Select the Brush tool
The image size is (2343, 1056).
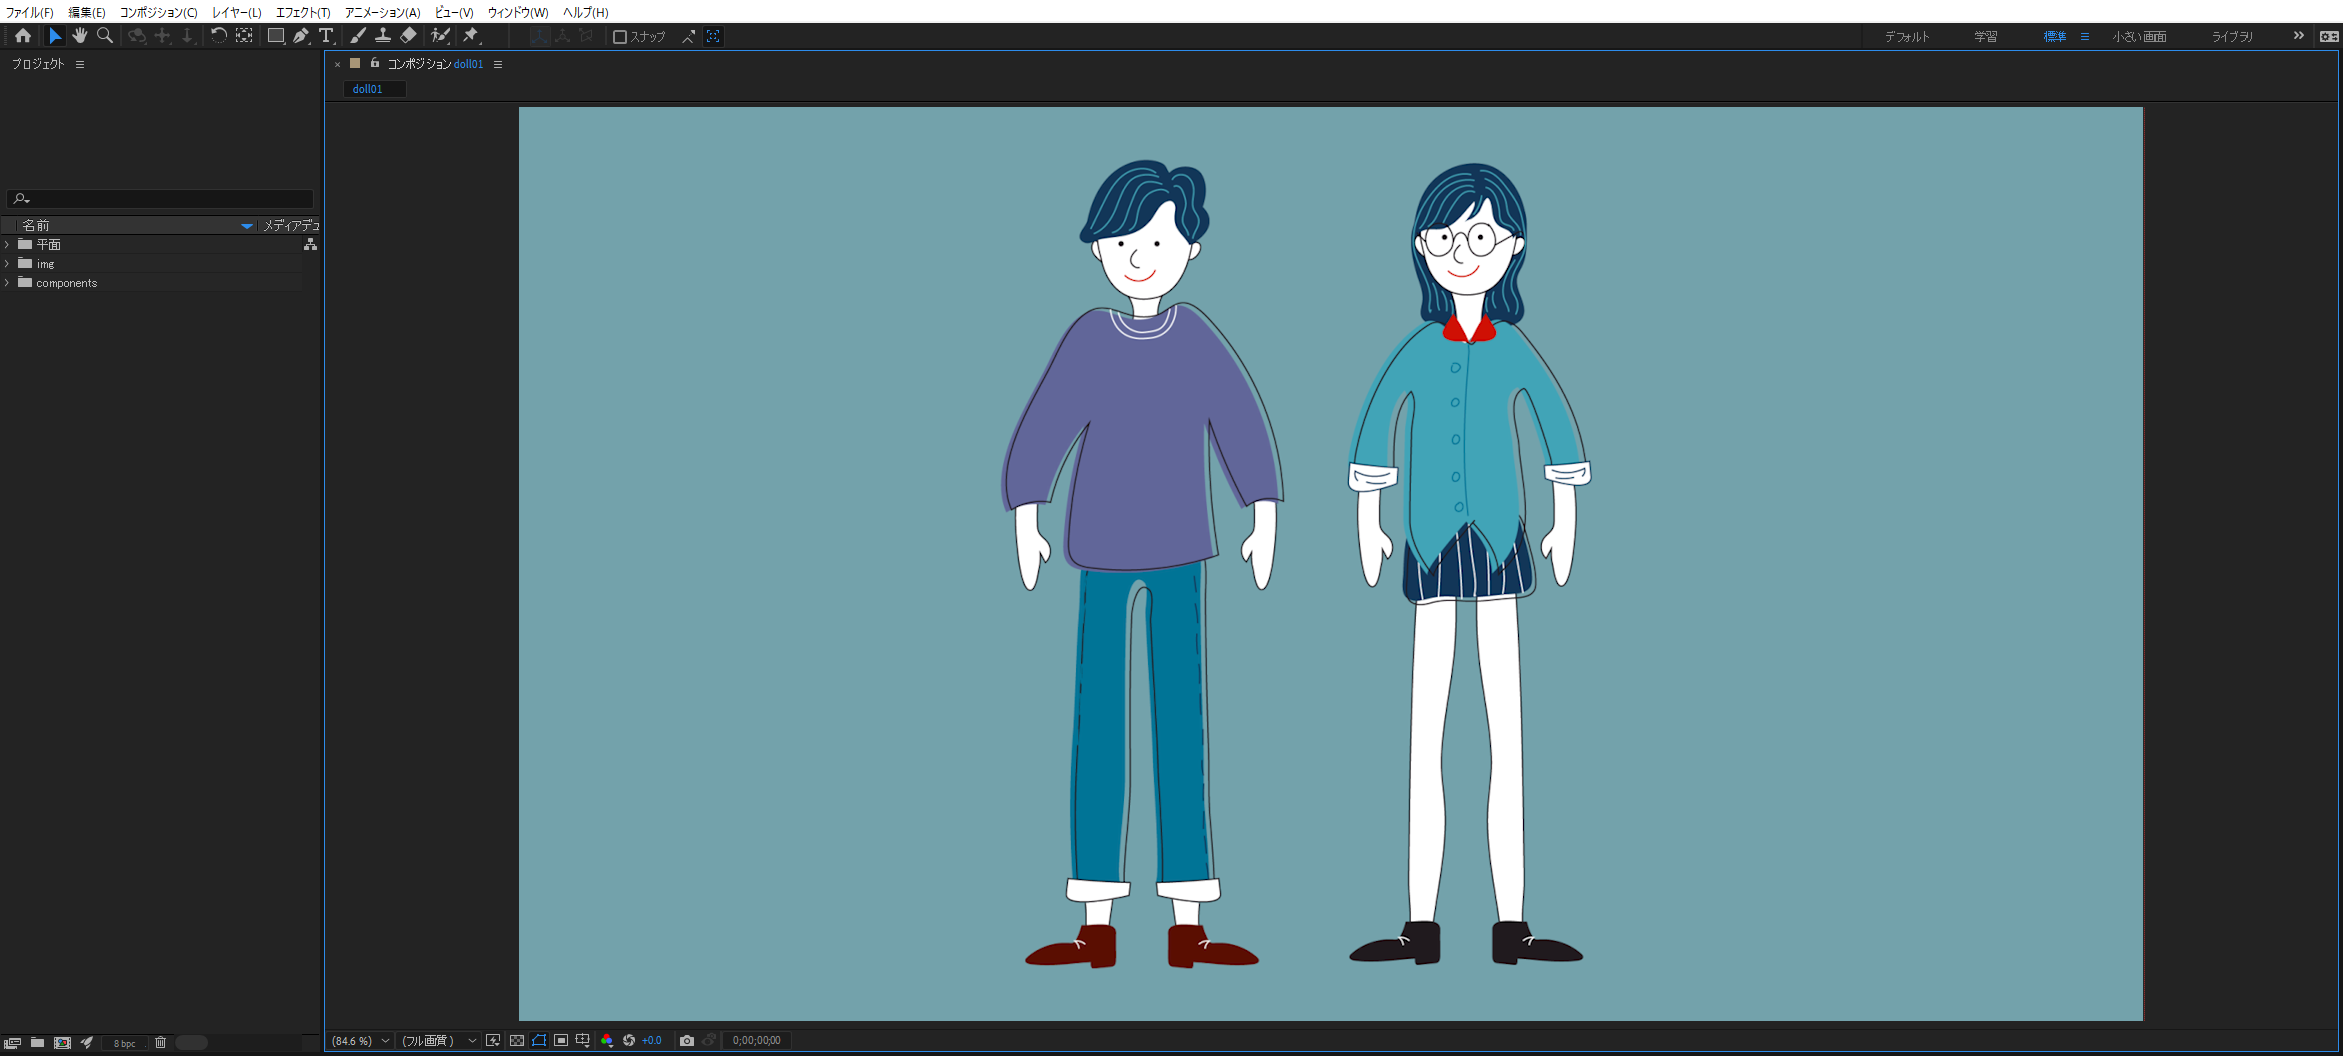point(358,36)
